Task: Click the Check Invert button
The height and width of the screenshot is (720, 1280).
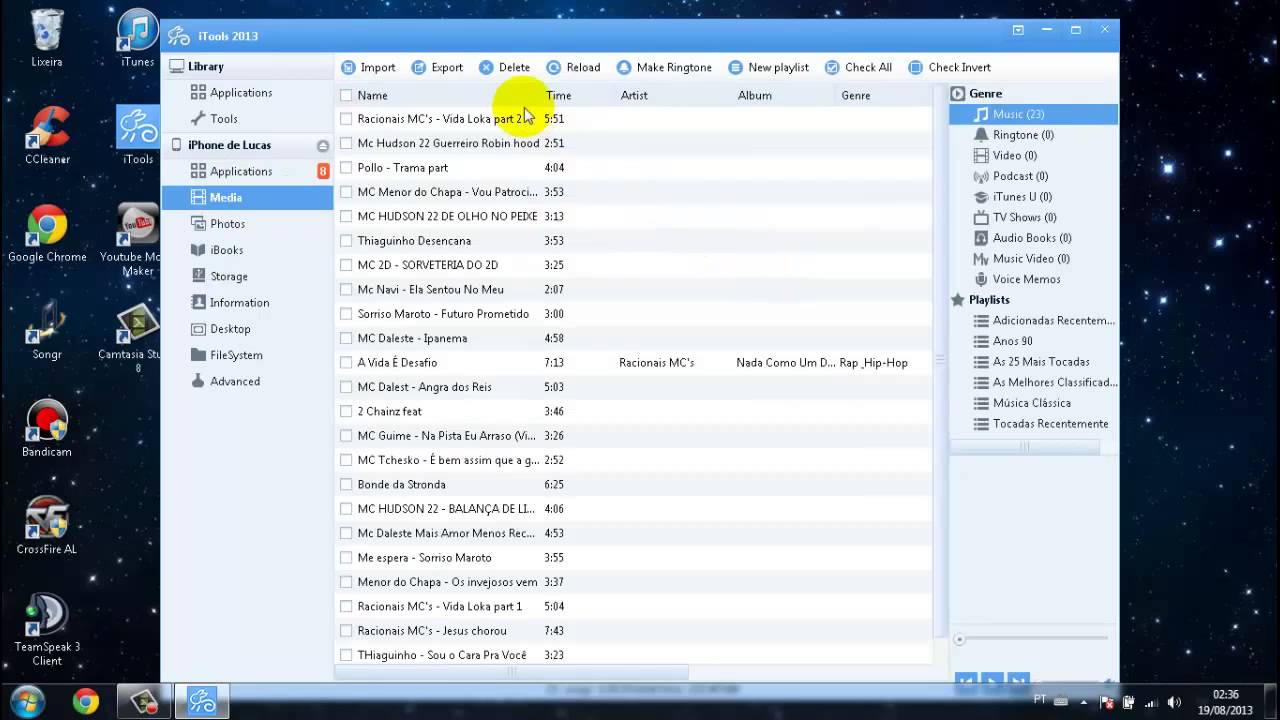Action: click(949, 67)
